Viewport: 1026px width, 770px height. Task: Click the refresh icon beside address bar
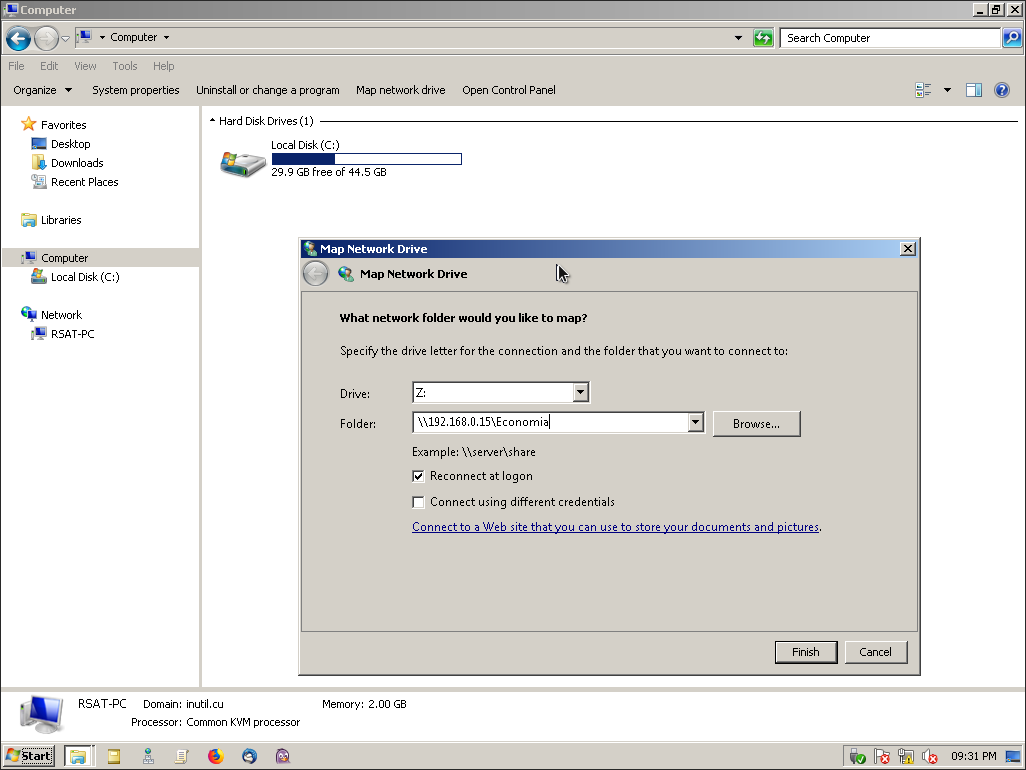point(763,38)
